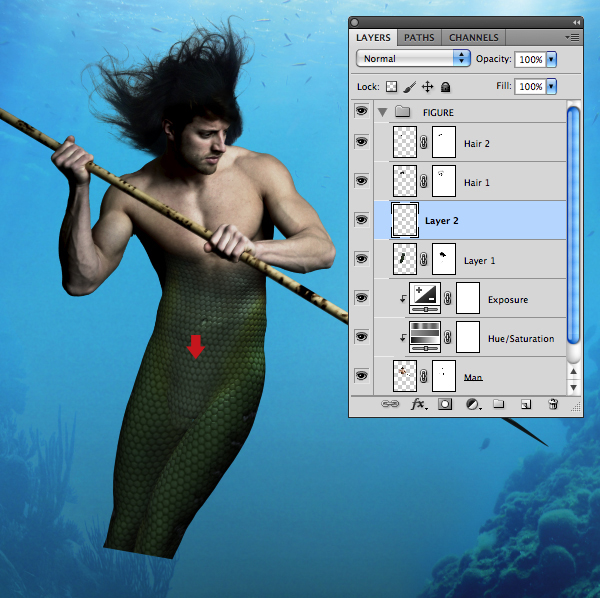The image size is (600, 598).
Task: Select the Hair 1 layer mask thumbnail
Action: point(444,181)
